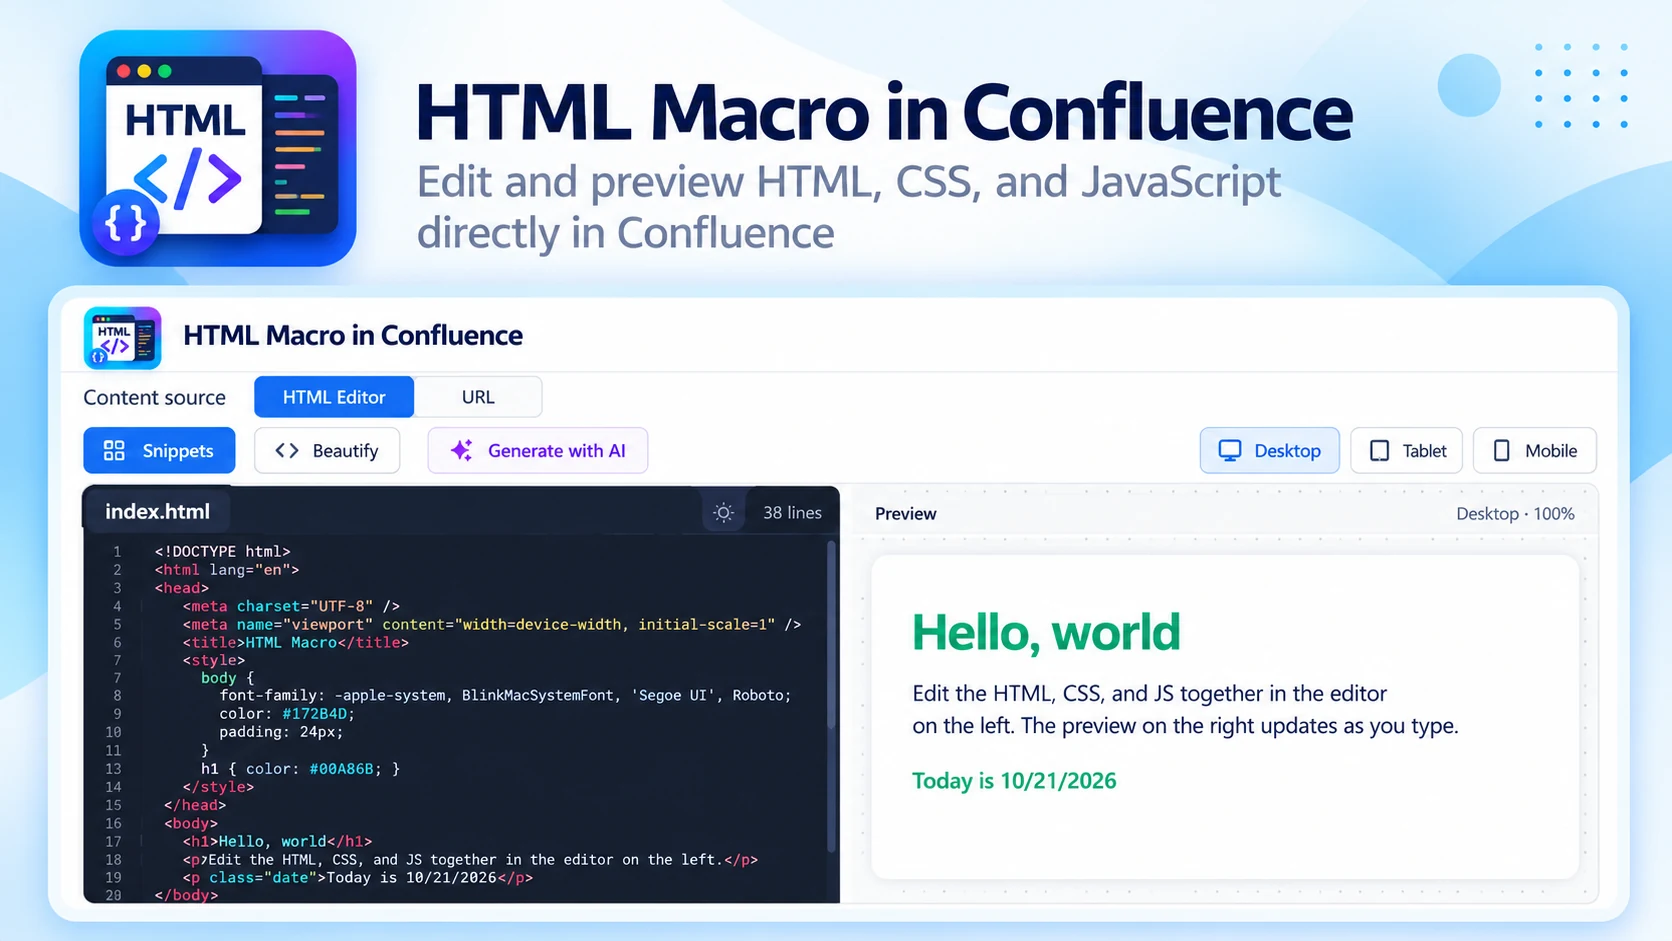Viewport: 1672px width, 941px height.
Task: Click the meta charset code line
Action: (x=291, y=606)
